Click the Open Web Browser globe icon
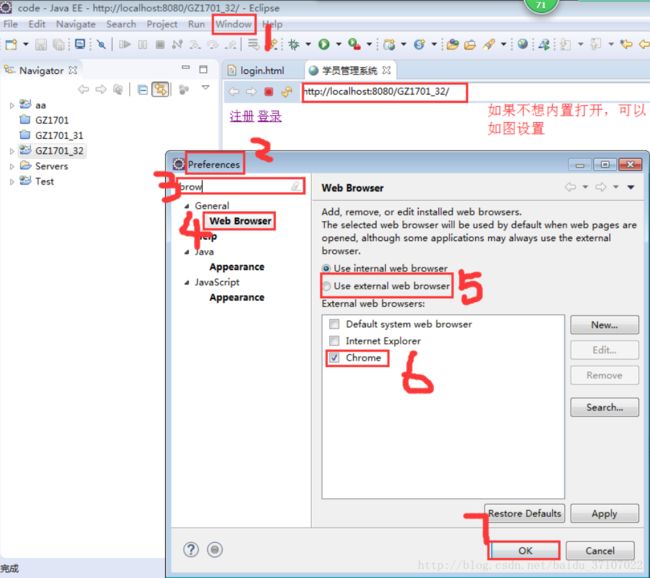The height and width of the screenshot is (578, 650). point(523,44)
